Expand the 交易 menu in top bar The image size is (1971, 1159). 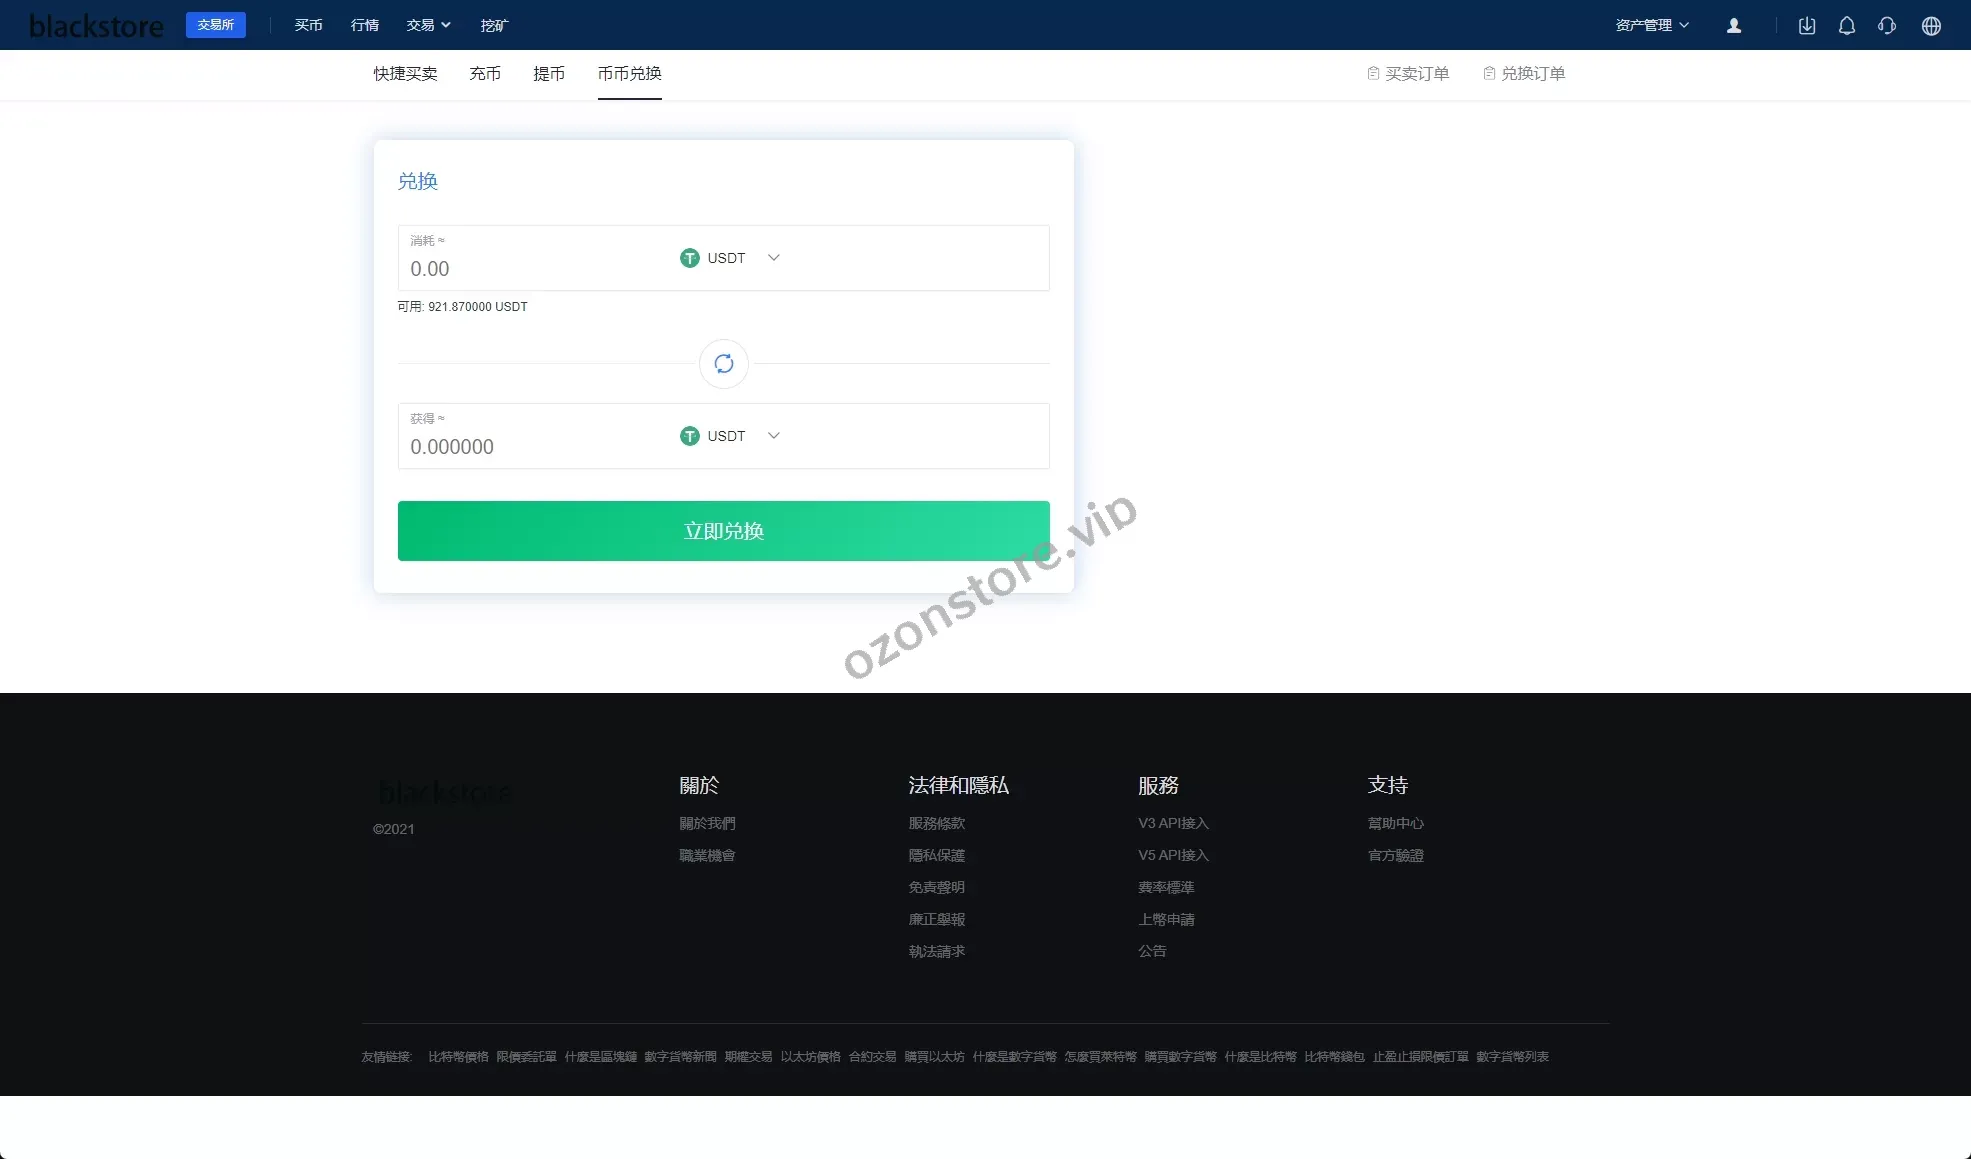[x=428, y=25]
